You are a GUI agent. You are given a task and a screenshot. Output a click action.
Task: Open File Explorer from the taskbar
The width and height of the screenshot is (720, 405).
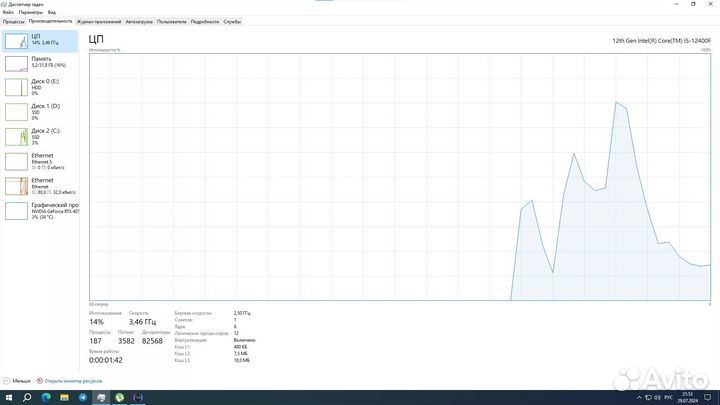(x=64, y=397)
